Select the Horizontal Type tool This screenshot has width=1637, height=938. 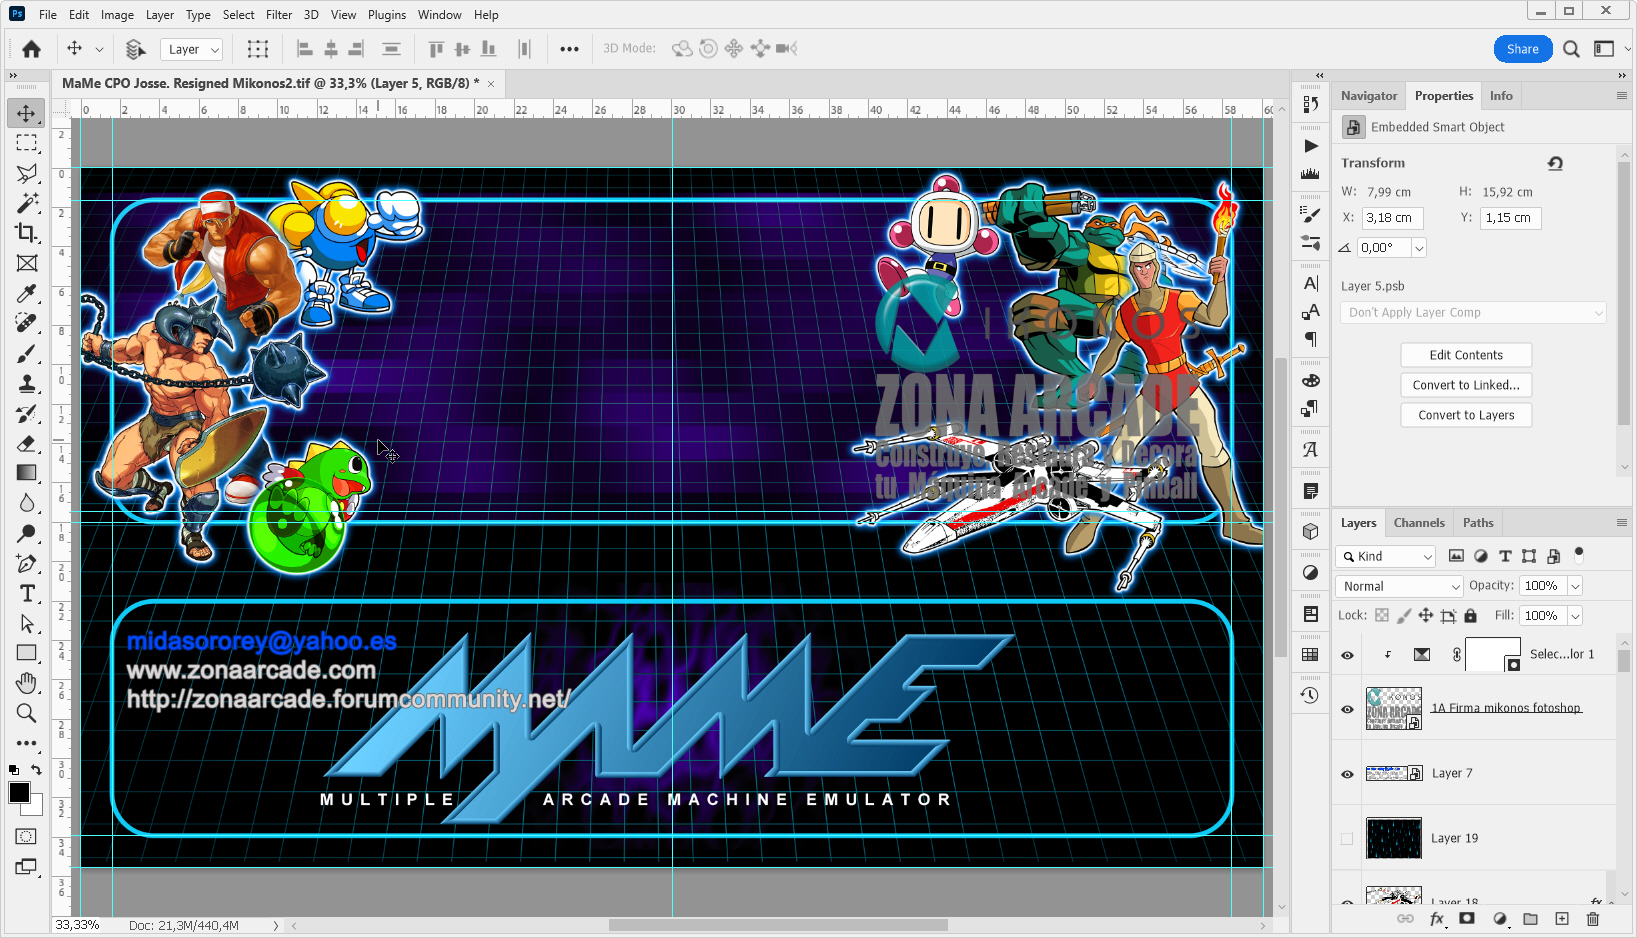[27, 594]
